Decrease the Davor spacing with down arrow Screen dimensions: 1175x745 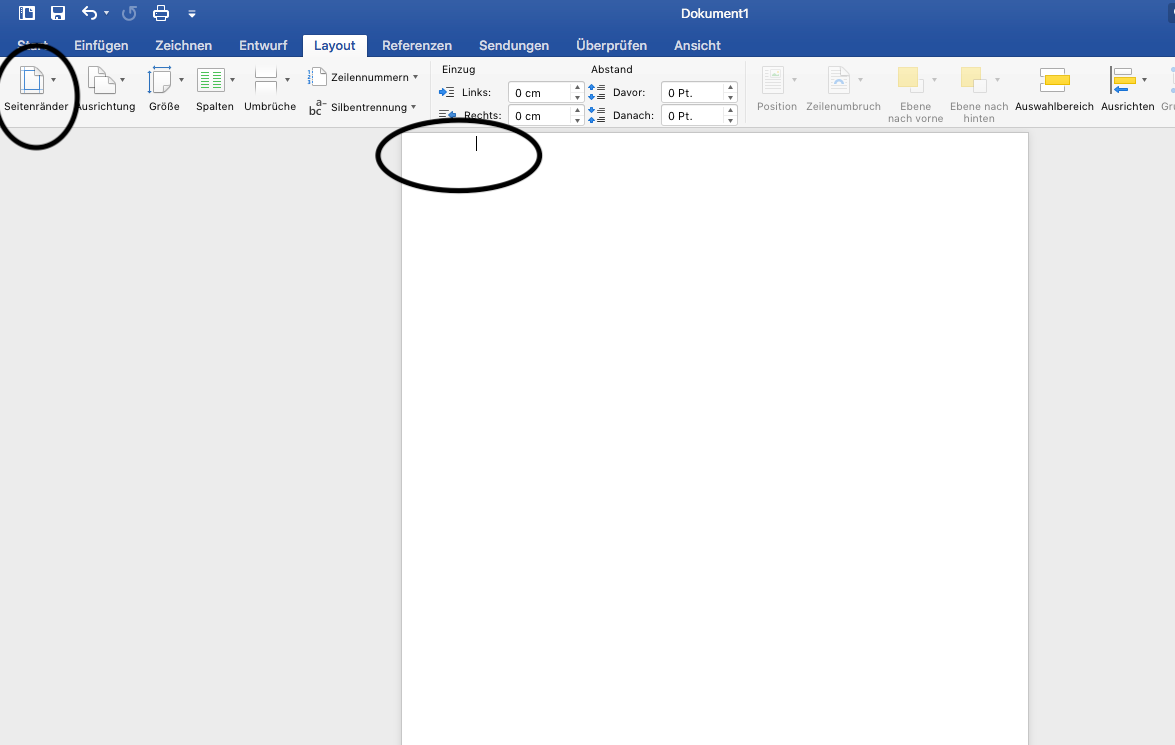tap(731, 98)
